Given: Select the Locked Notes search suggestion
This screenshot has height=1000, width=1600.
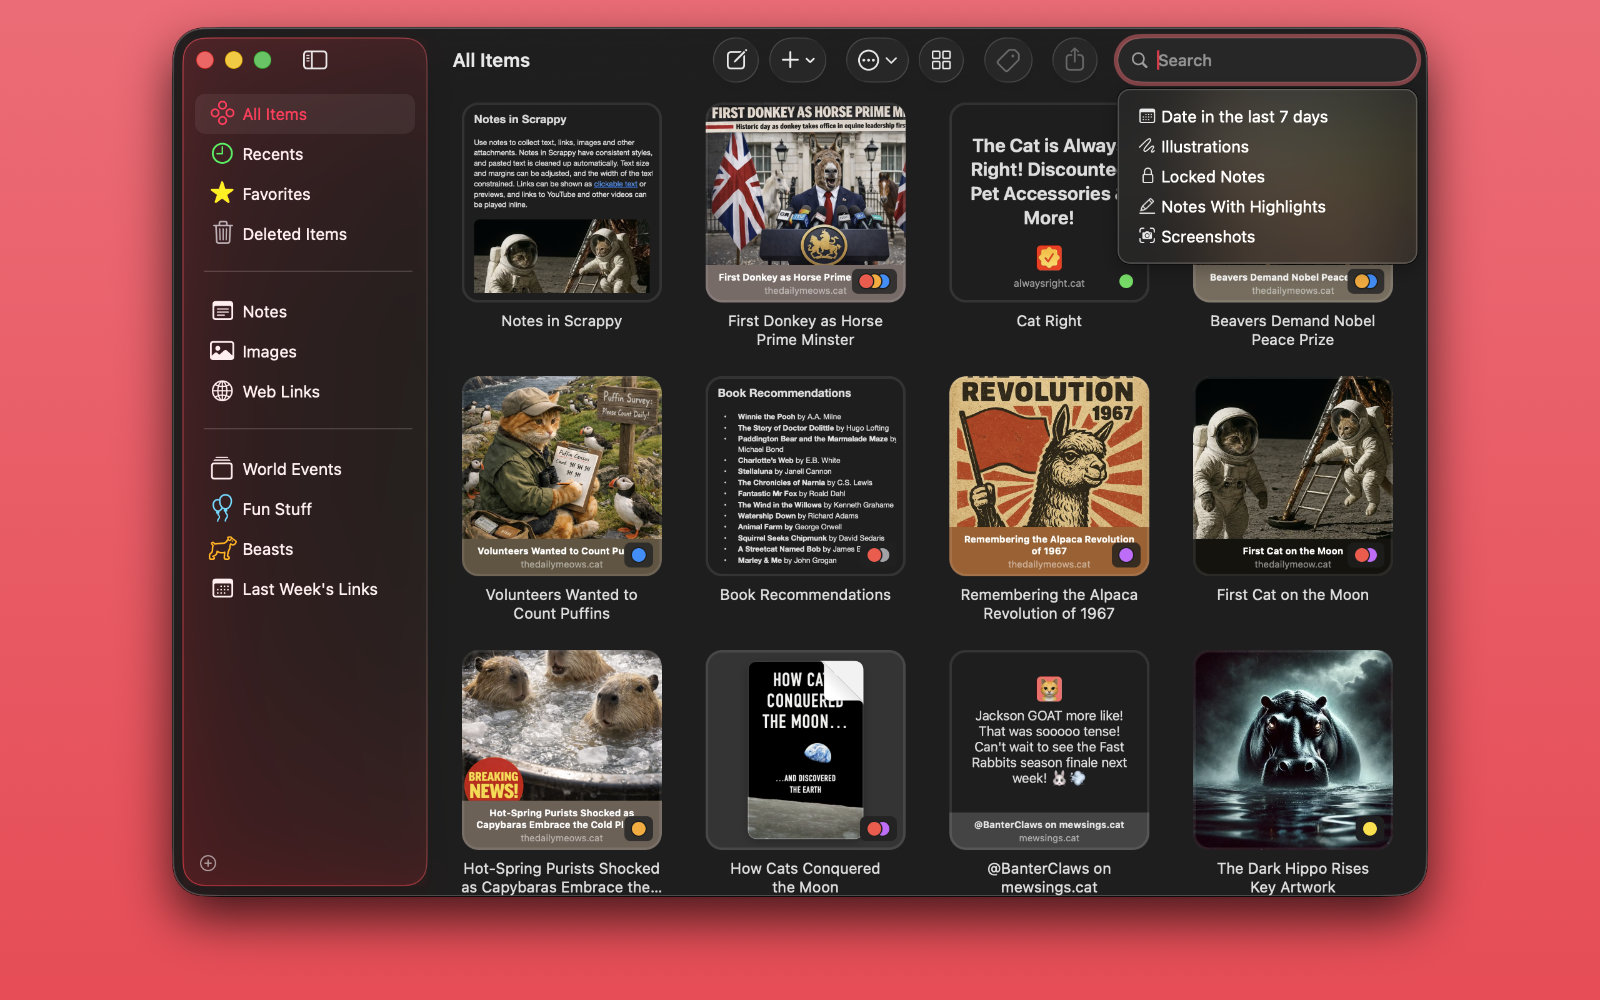Looking at the screenshot, I should [1212, 177].
